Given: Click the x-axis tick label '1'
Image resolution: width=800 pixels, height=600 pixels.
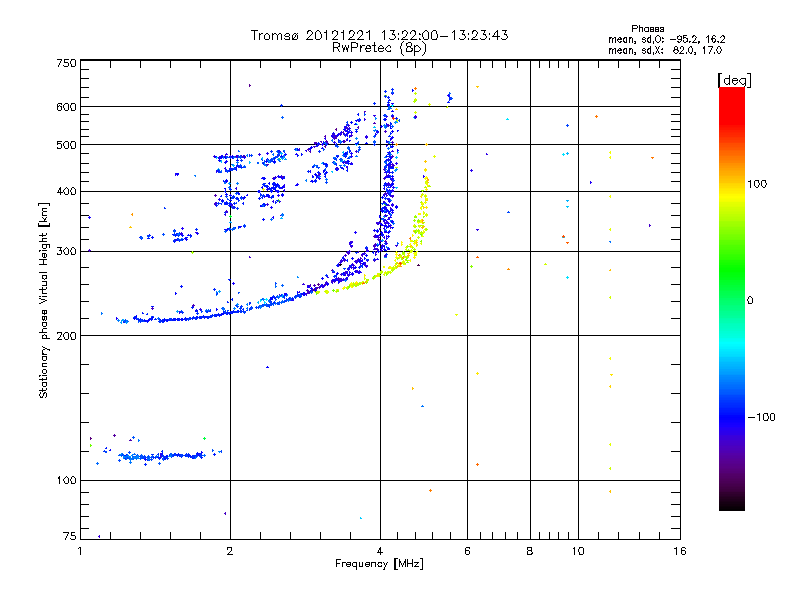Looking at the screenshot, I should (x=80, y=551).
